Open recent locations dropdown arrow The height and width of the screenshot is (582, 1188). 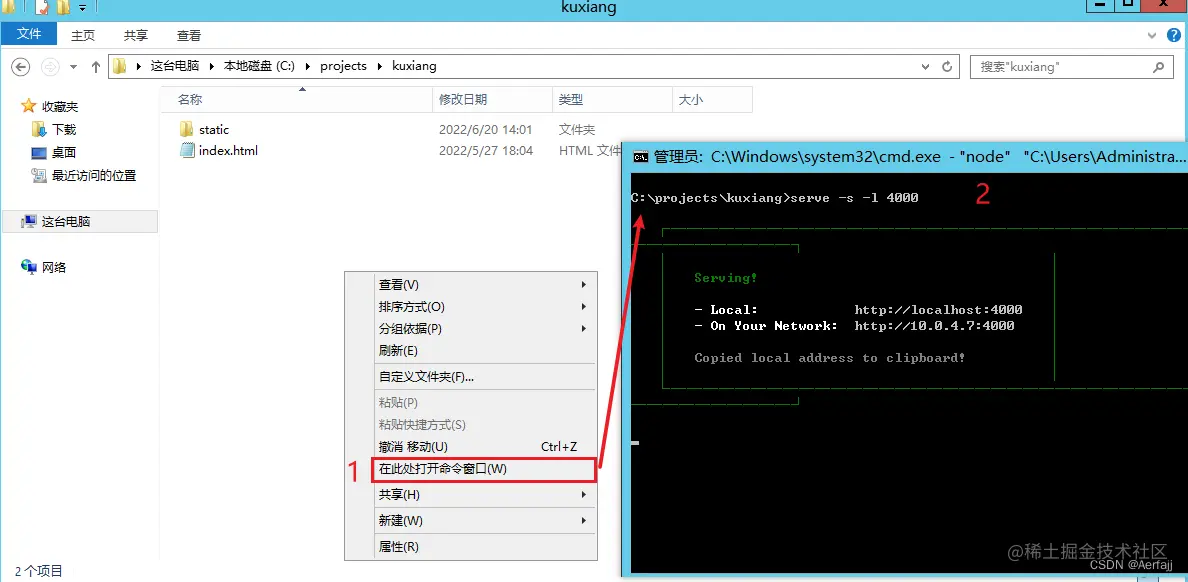tap(73, 67)
